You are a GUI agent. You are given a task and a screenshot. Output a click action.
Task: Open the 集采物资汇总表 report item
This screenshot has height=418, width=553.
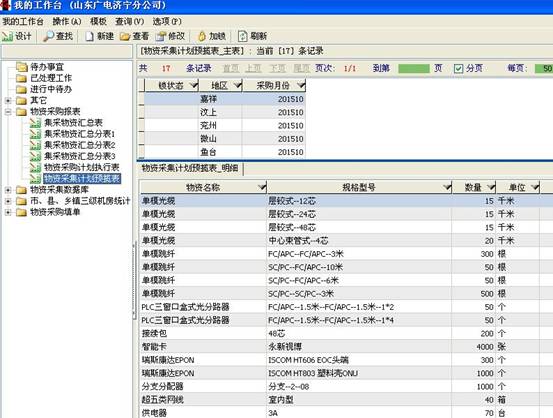coord(73,123)
